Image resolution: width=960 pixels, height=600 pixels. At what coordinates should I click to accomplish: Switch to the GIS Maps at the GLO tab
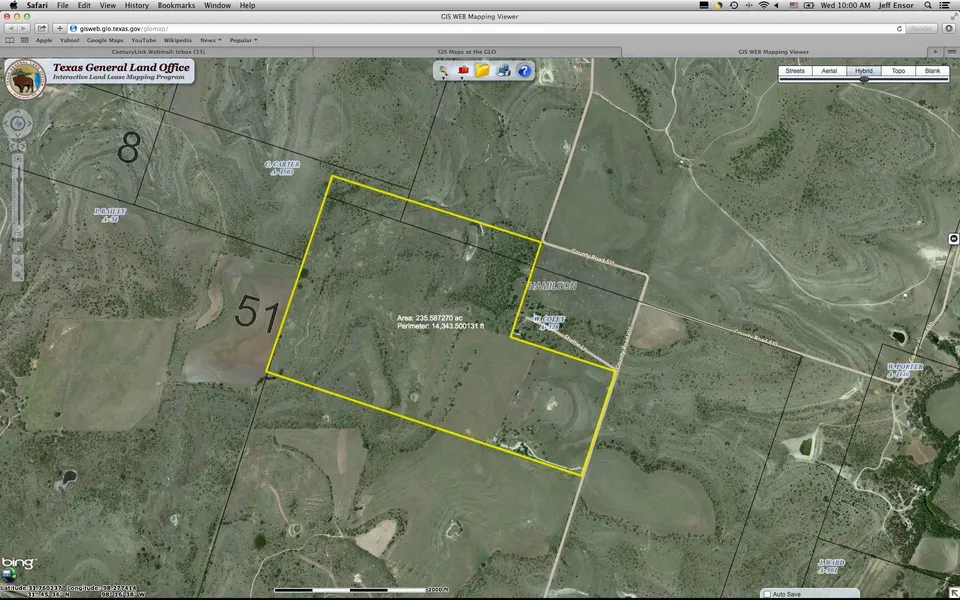467,51
